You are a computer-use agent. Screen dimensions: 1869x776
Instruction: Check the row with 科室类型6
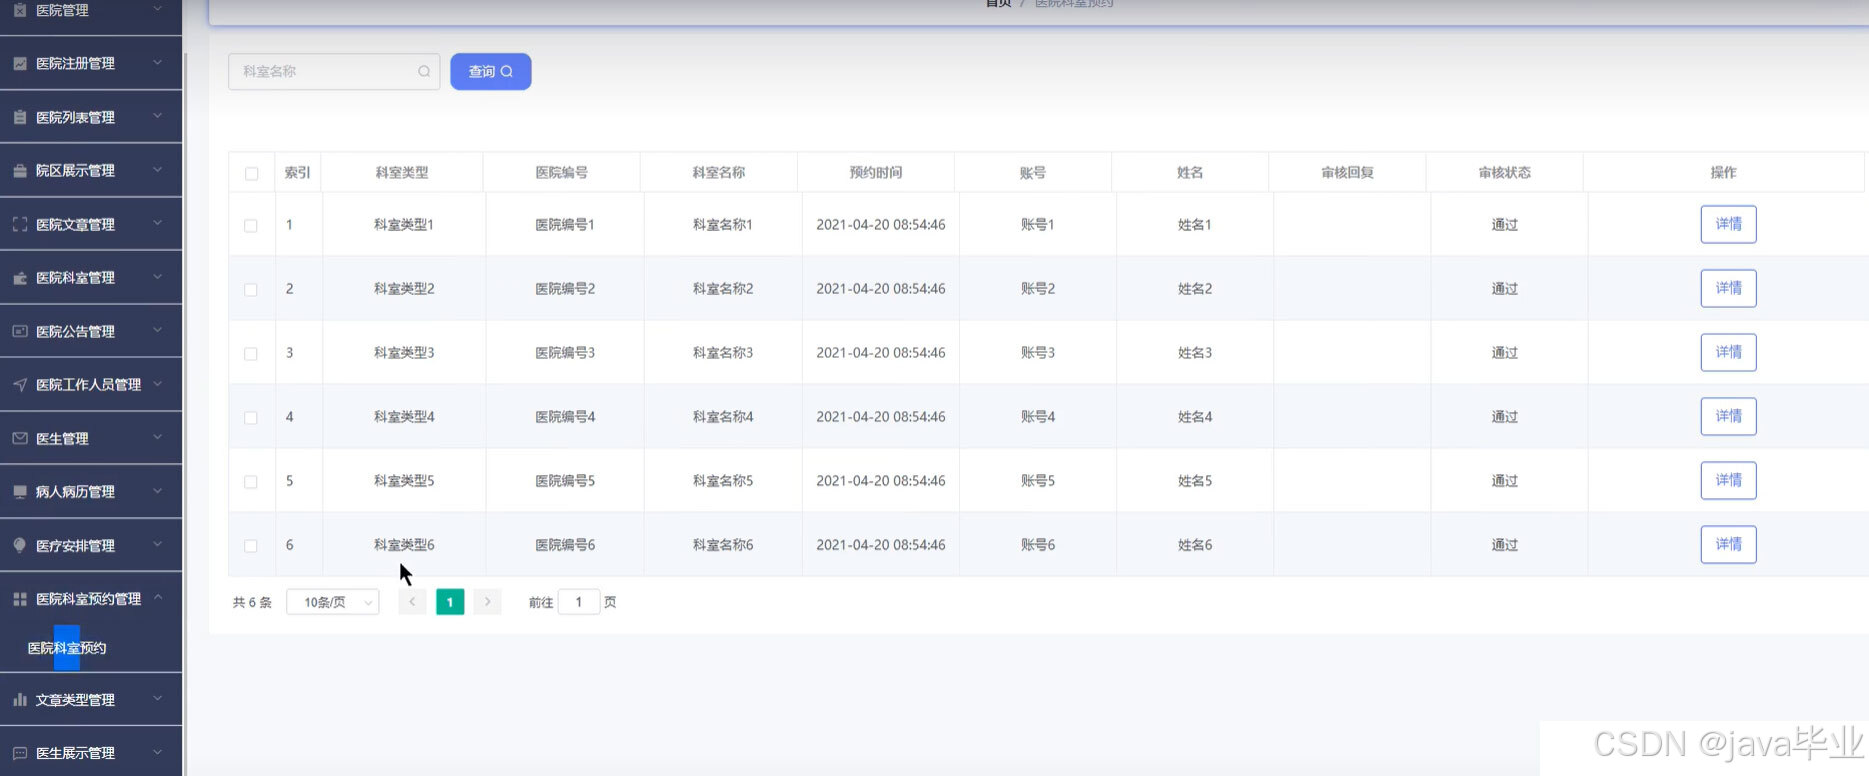pos(251,545)
